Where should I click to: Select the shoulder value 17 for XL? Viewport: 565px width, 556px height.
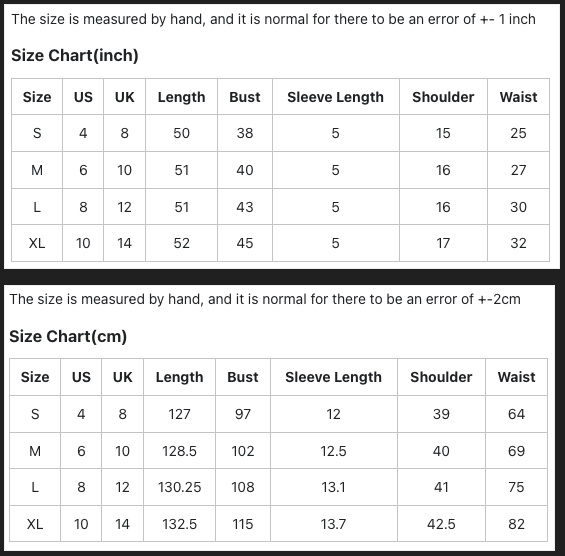443,243
